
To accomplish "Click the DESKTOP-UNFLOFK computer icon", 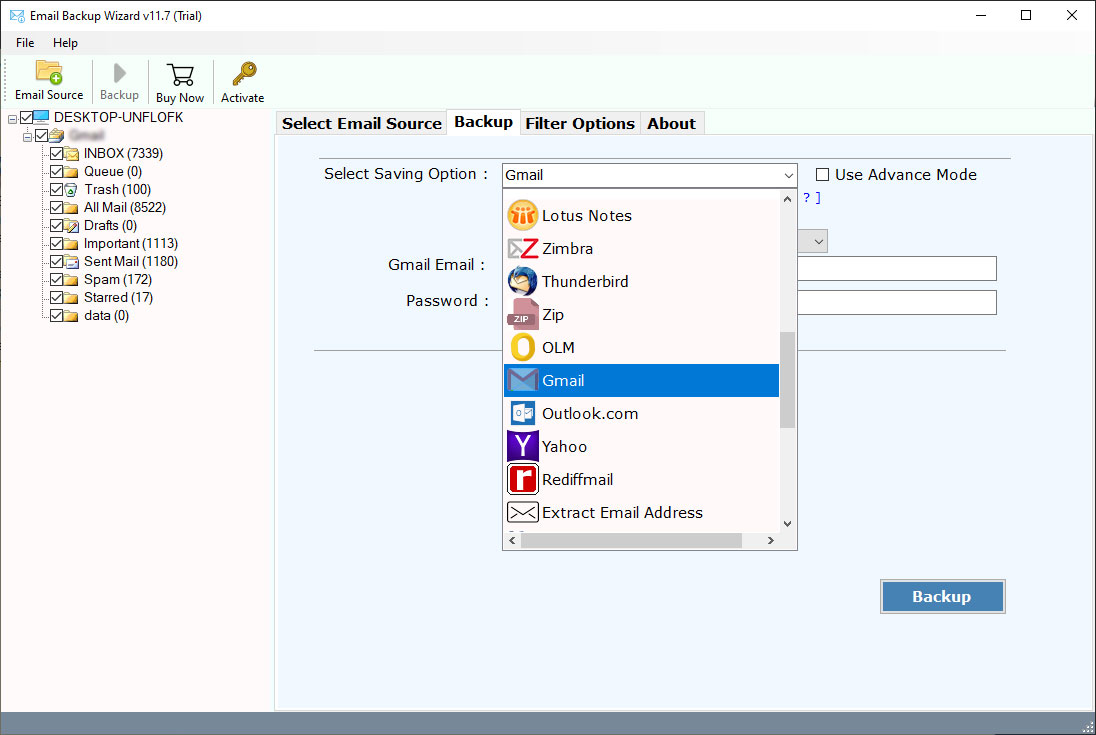I will click(41, 117).
